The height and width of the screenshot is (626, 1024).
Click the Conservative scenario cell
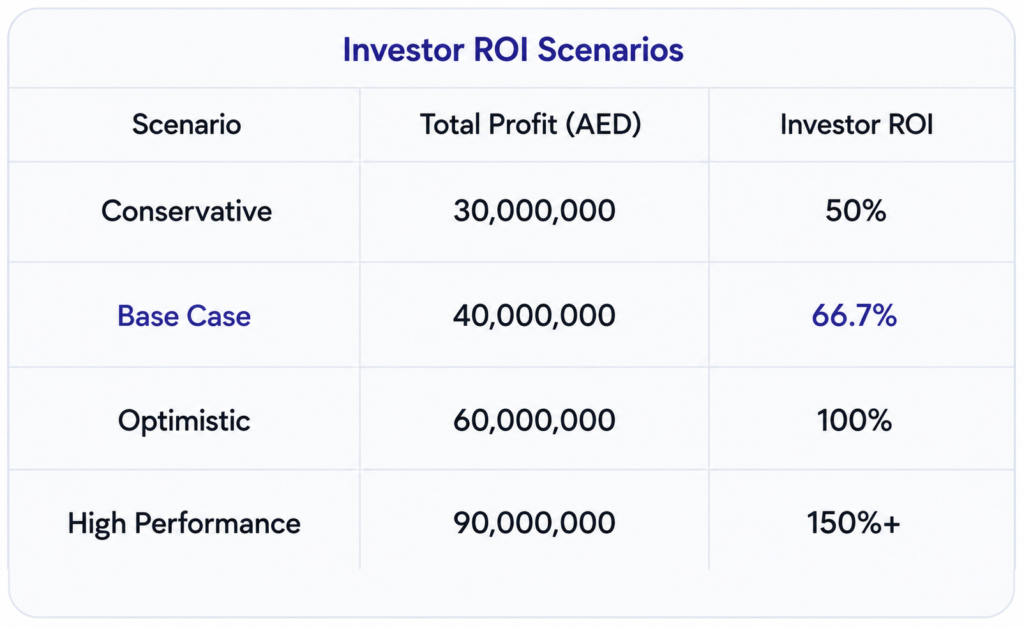coord(186,211)
